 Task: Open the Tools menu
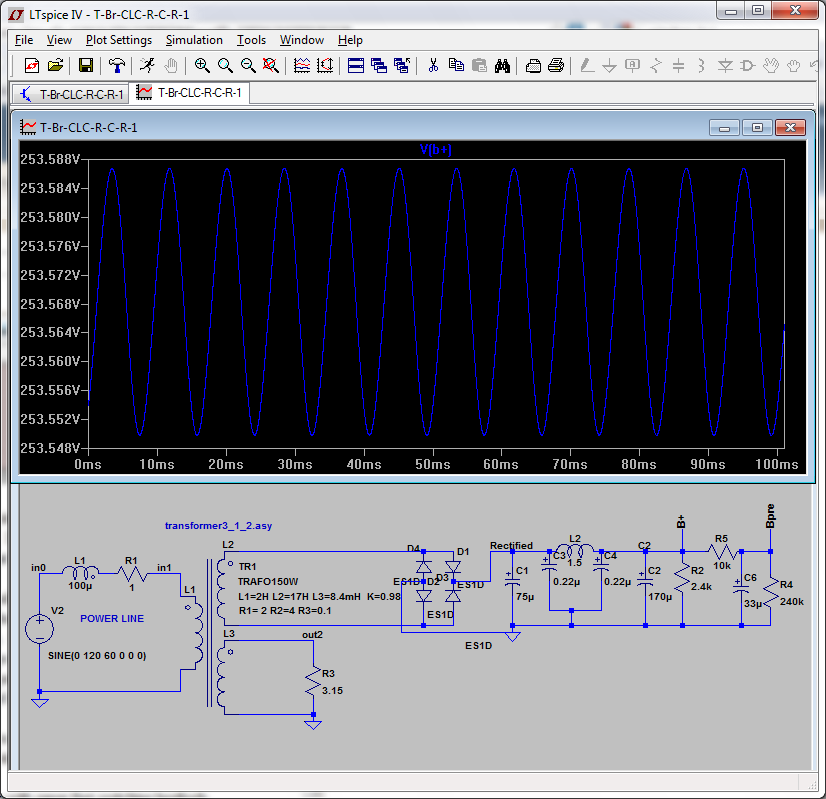pos(251,40)
